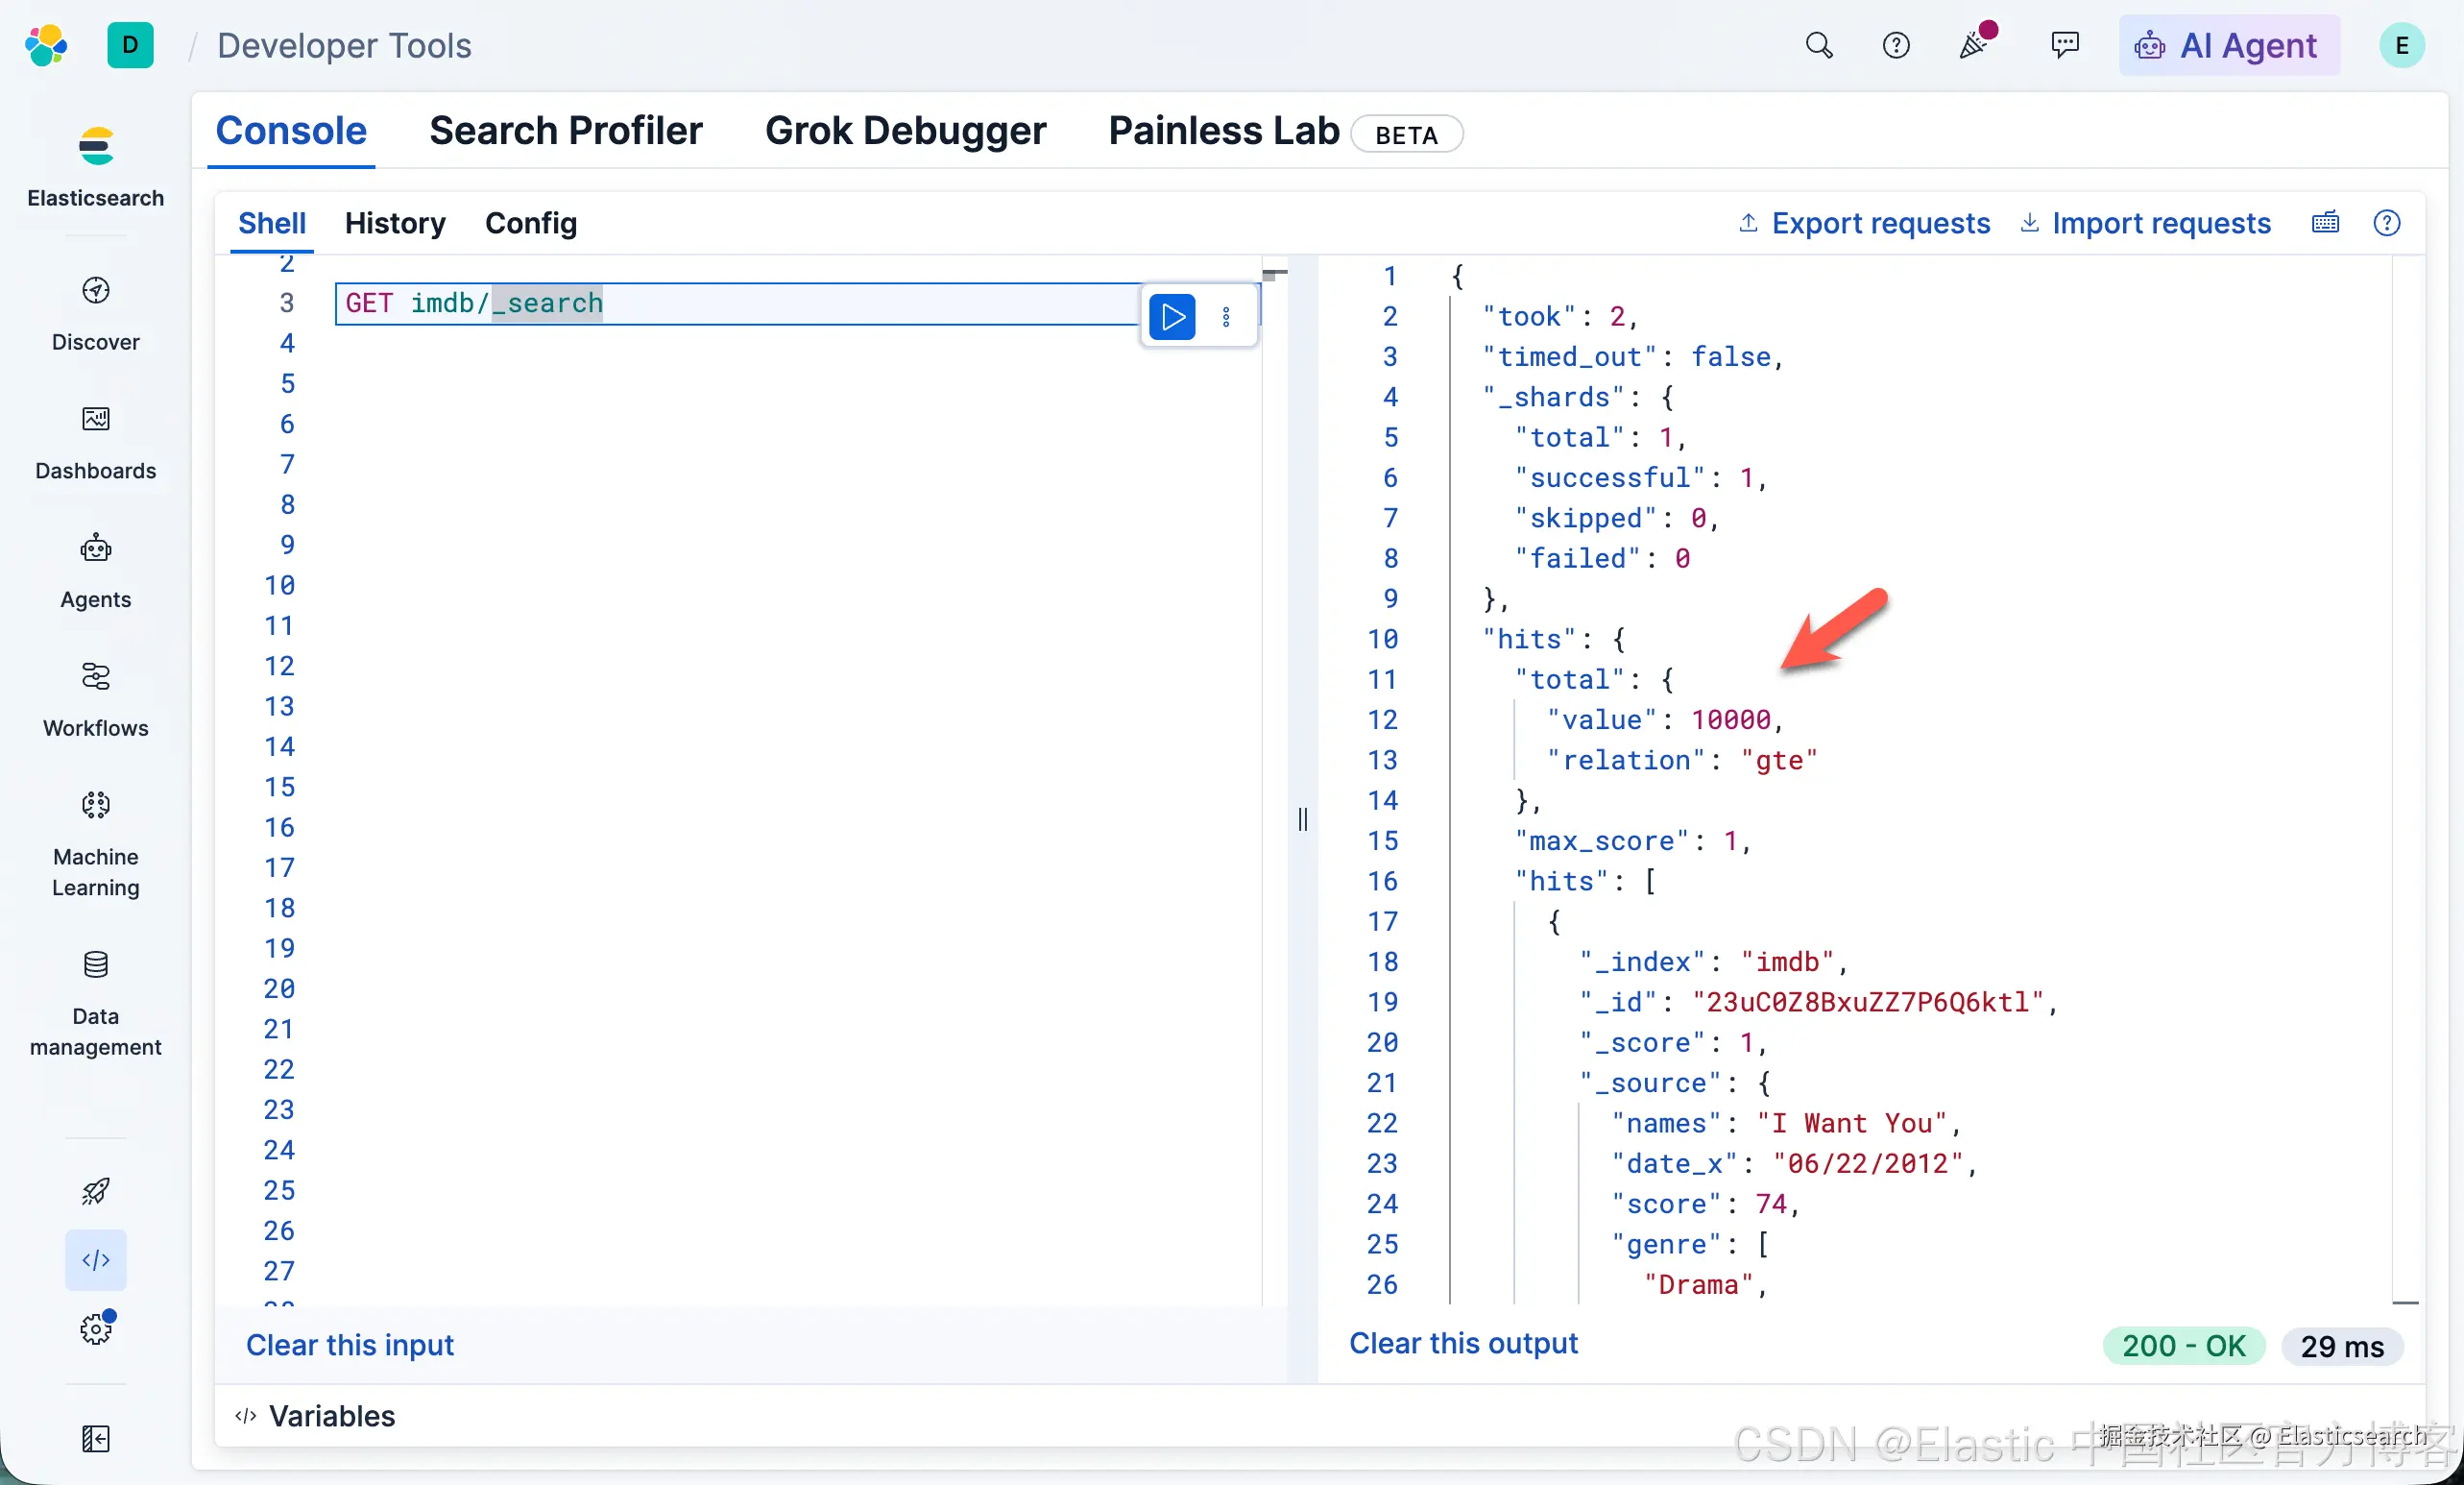Click the 200 - OK status badge
2464x1485 pixels.
[2184, 1346]
